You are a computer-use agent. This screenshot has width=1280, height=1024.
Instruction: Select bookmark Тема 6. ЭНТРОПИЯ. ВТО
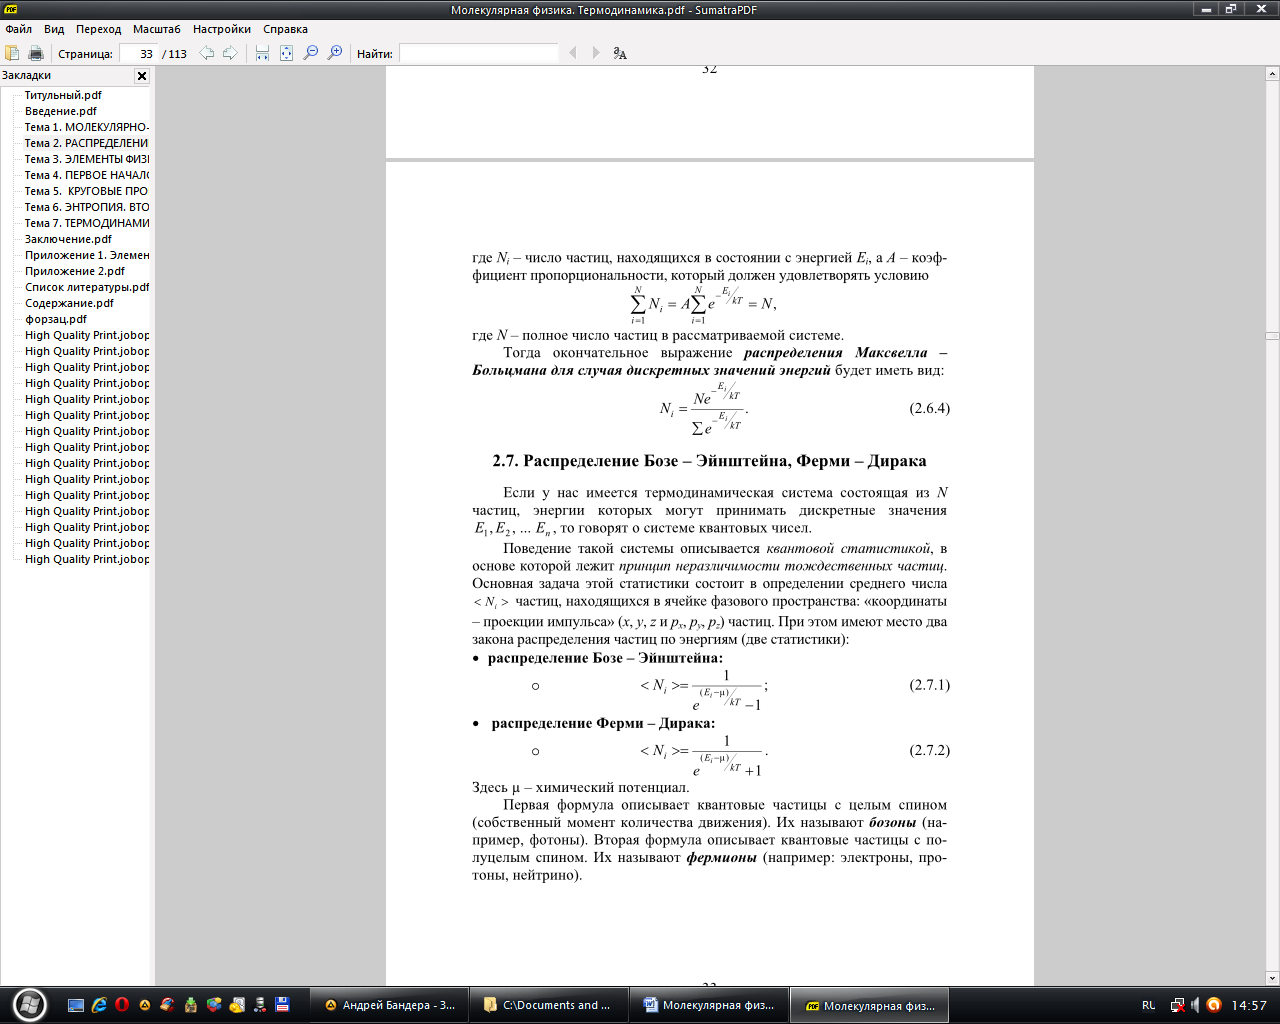(x=86, y=207)
